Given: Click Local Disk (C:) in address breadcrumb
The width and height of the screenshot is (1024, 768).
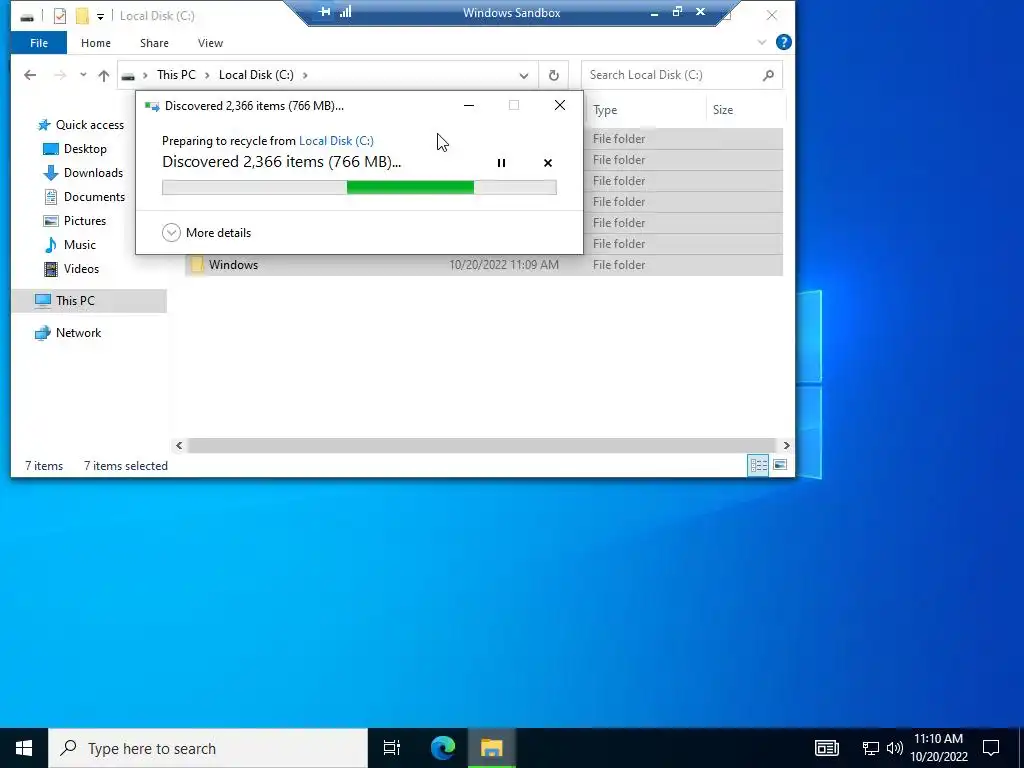Looking at the screenshot, I should click(x=256, y=74).
